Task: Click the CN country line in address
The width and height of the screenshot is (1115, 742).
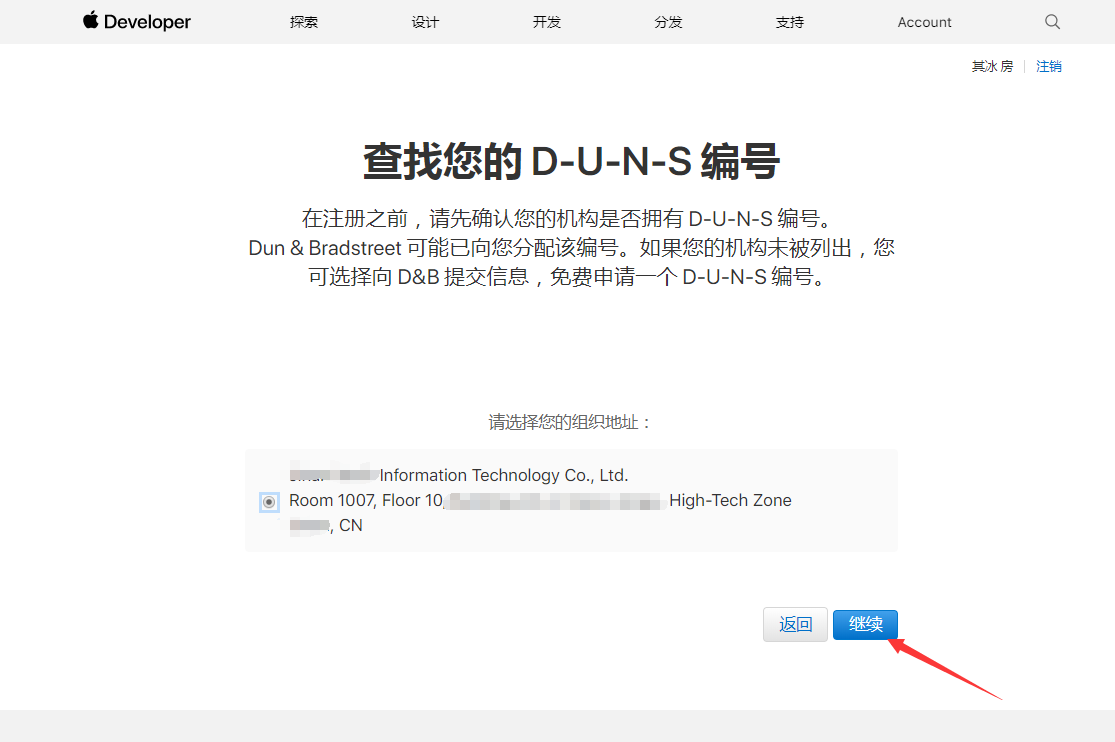Action: click(x=350, y=525)
